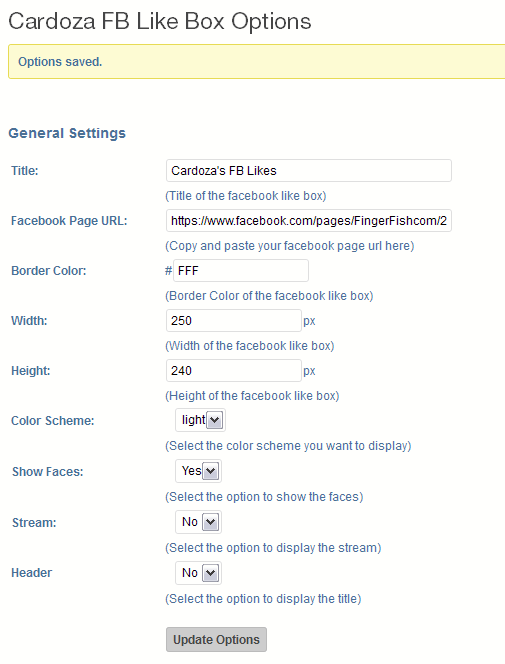Click the 'Copy and paste your facebook page url' hint
The image size is (505, 664).
290,246
